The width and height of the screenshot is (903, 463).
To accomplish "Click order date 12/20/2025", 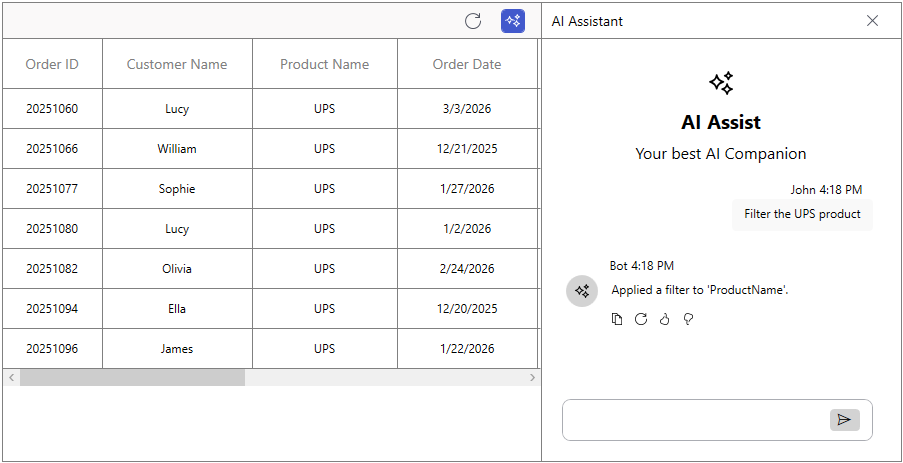I will tap(467, 309).
